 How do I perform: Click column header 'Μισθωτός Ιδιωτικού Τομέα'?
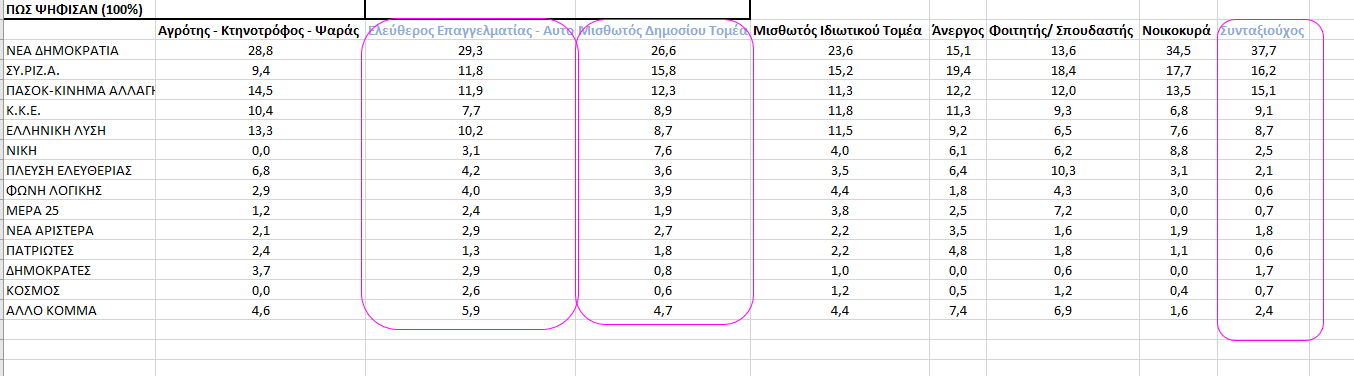coord(837,32)
